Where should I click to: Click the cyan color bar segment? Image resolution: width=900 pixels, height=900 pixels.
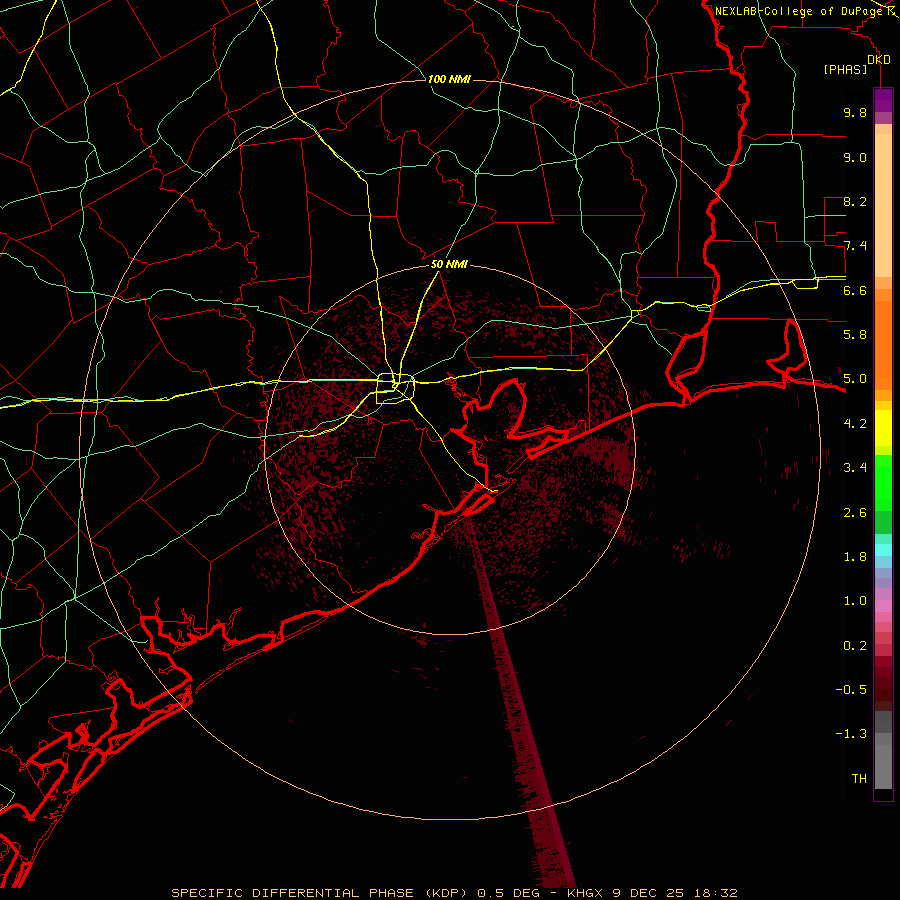coord(883,550)
